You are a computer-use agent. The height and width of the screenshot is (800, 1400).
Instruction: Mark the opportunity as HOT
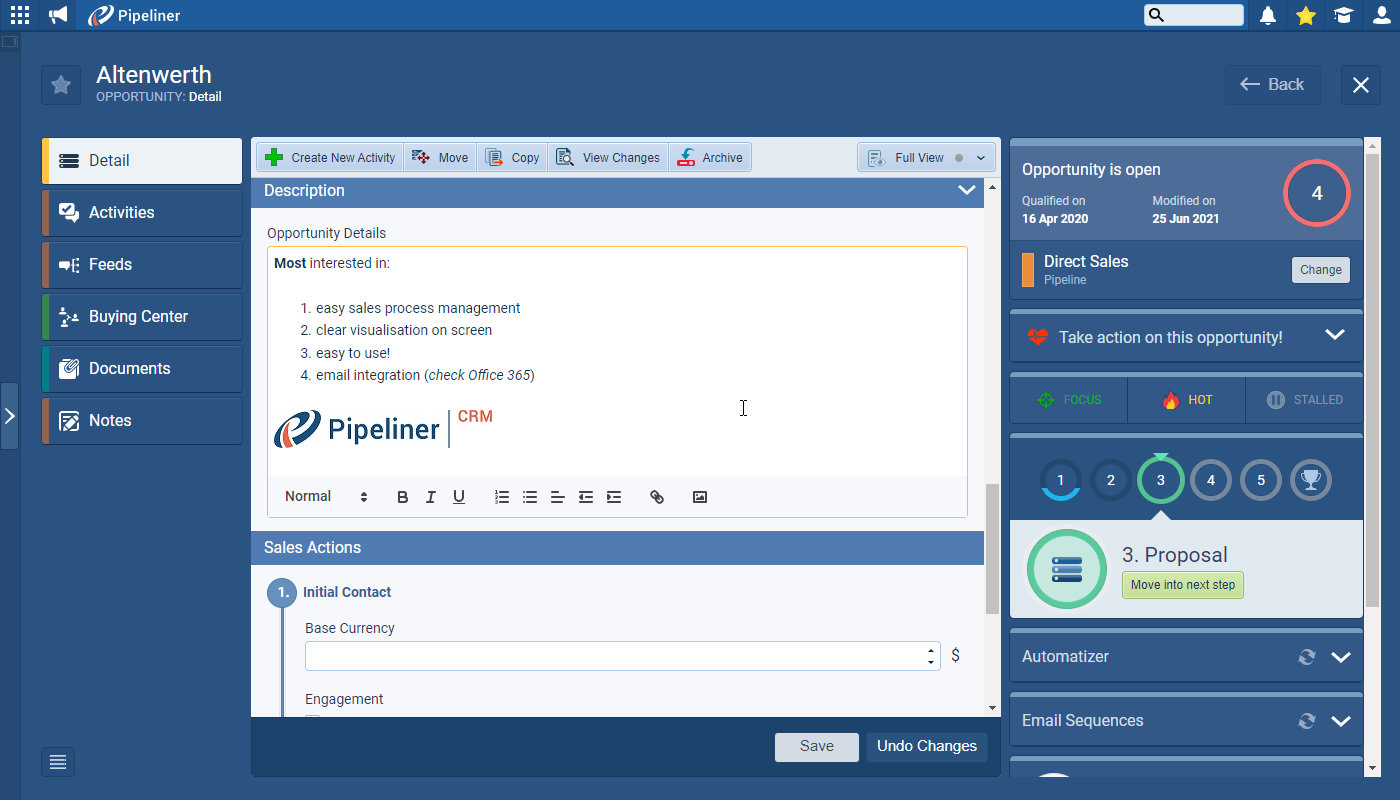(1186, 399)
